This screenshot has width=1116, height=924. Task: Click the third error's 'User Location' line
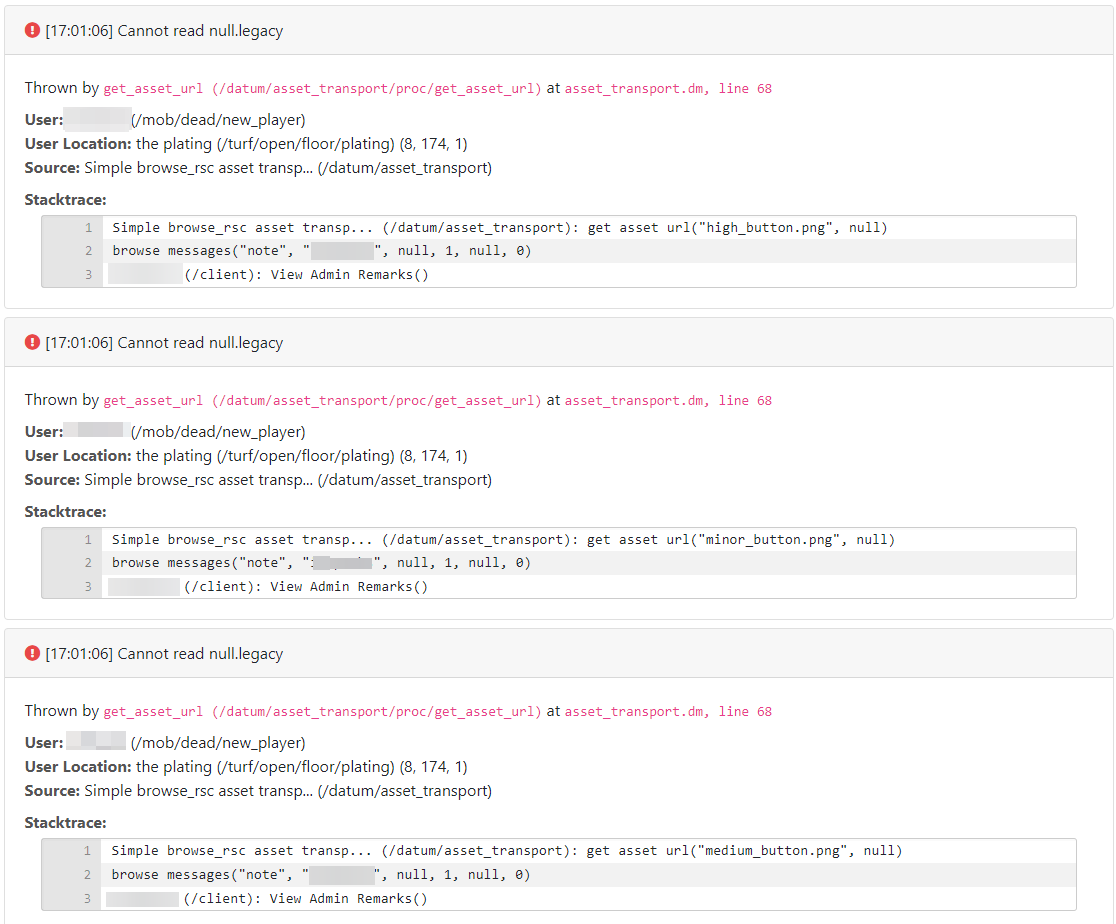pos(246,767)
